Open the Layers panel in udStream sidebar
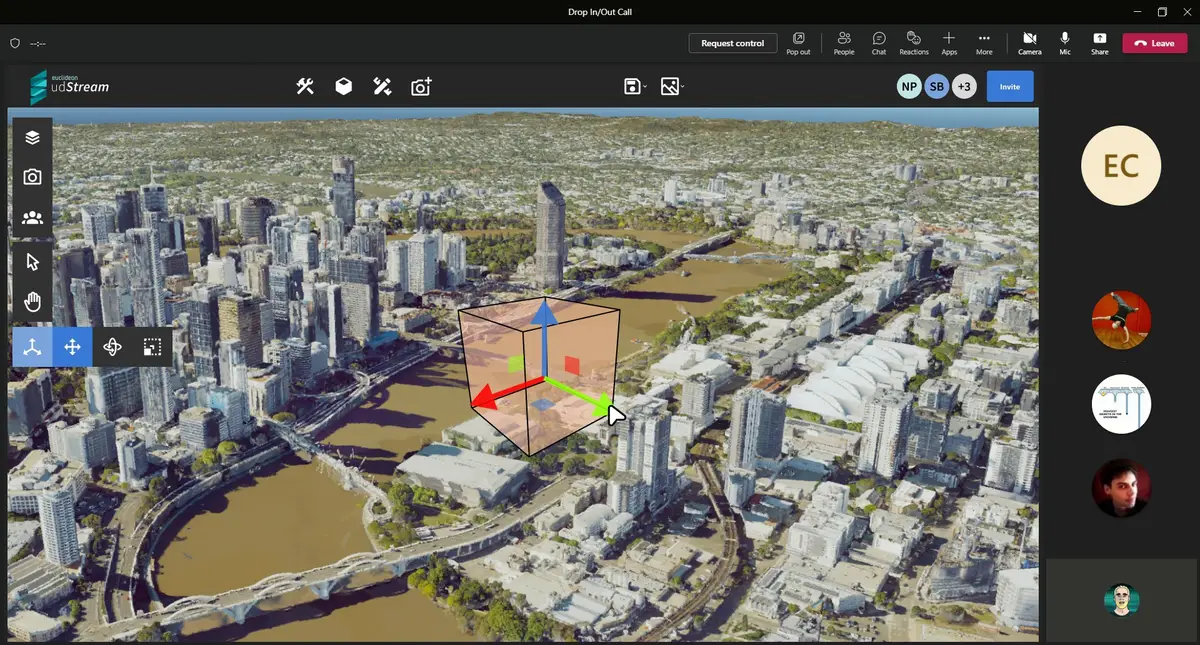Viewport: 1200px width, 645px height. [32, 137]
